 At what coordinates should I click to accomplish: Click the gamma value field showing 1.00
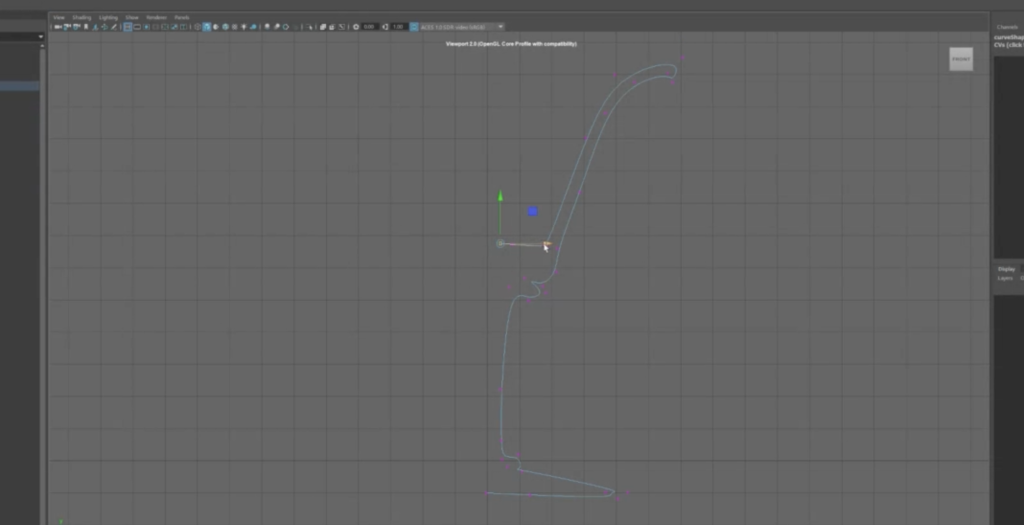399,27
